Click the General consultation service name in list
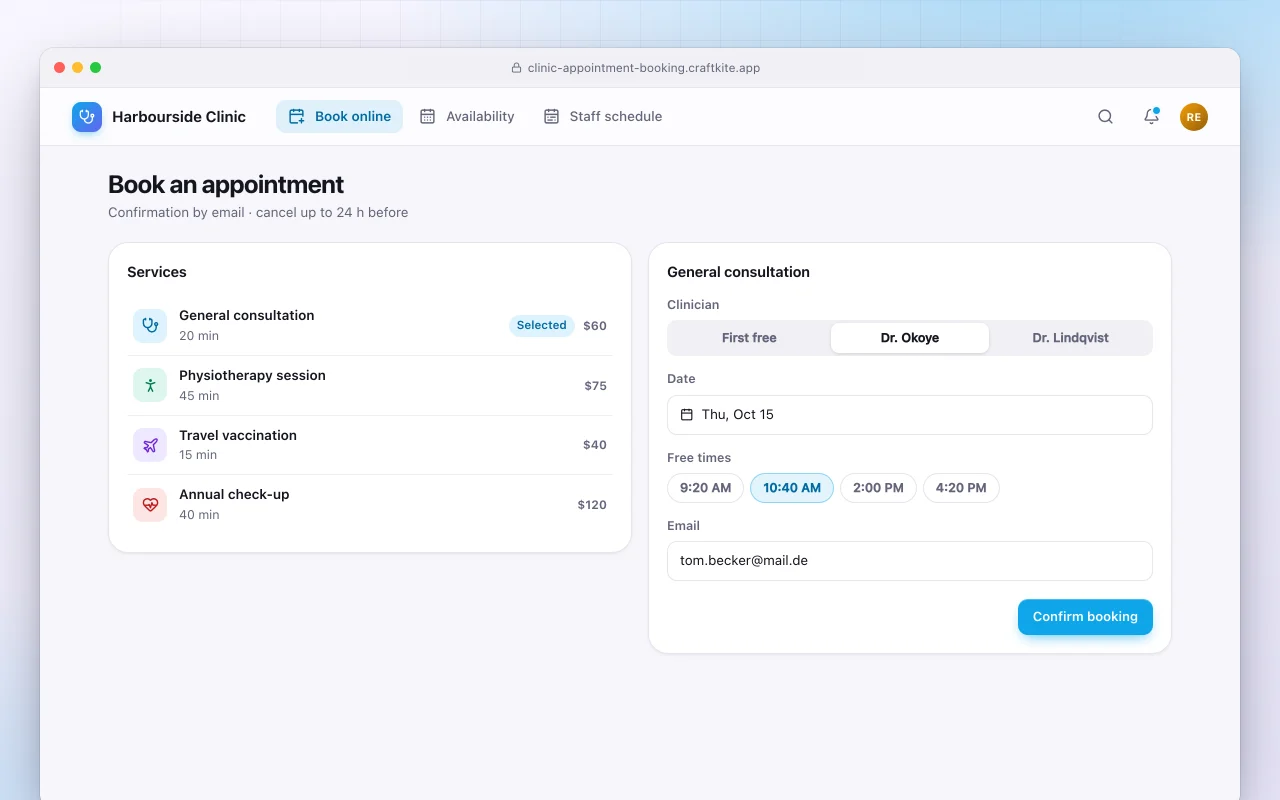 [247, 316]
